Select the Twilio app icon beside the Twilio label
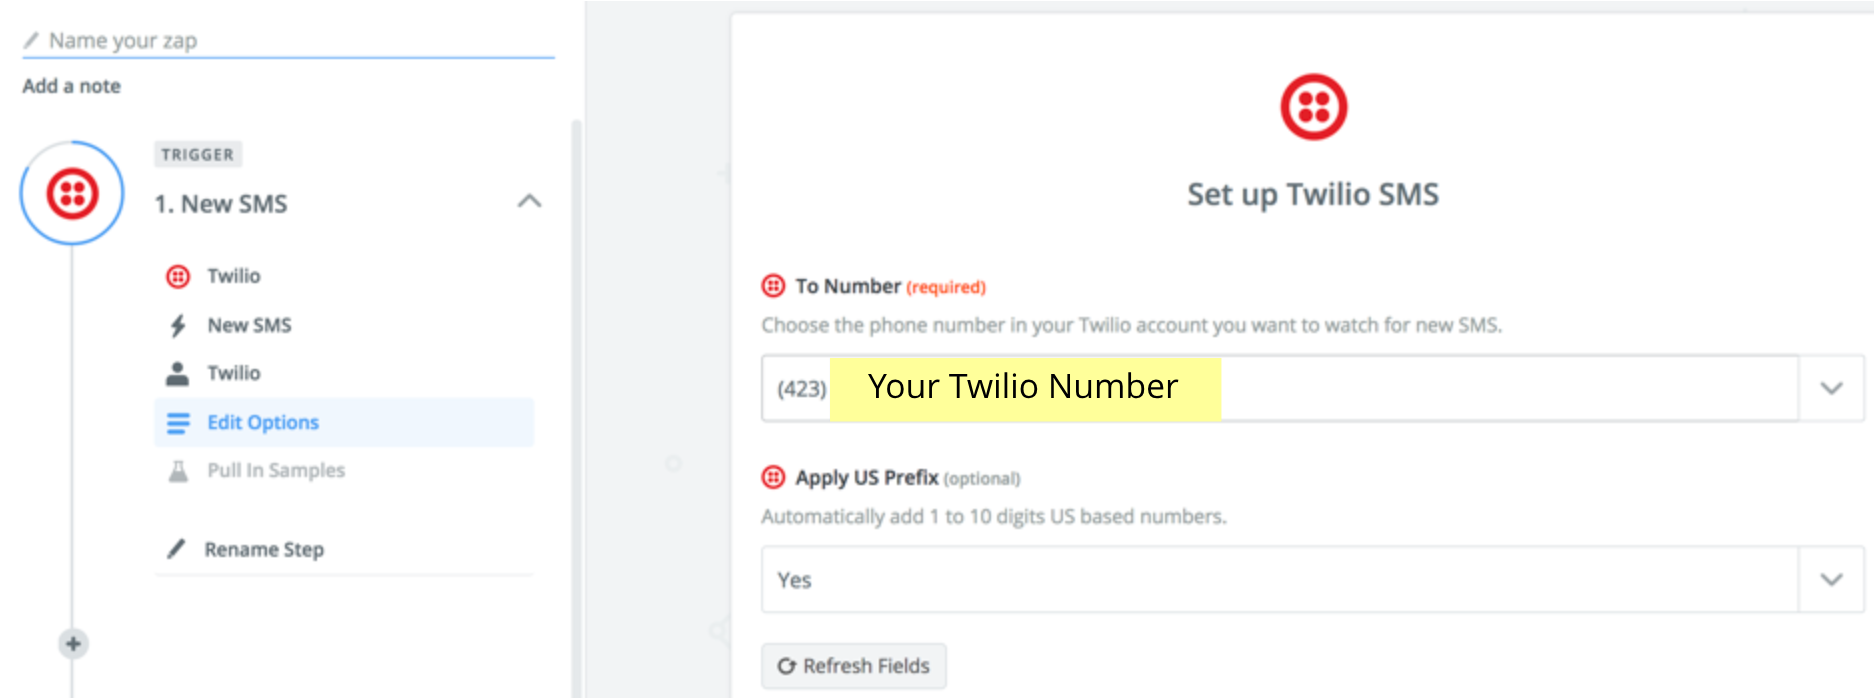 177,276
